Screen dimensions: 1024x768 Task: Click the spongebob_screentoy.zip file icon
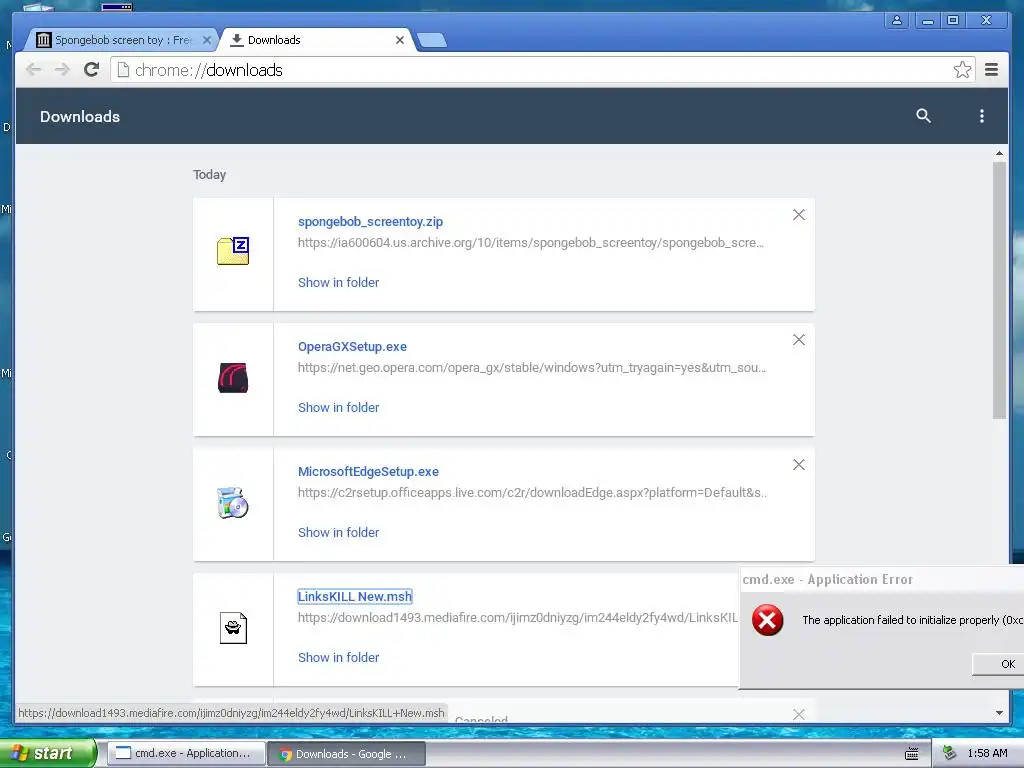click(x=233, y=251)
